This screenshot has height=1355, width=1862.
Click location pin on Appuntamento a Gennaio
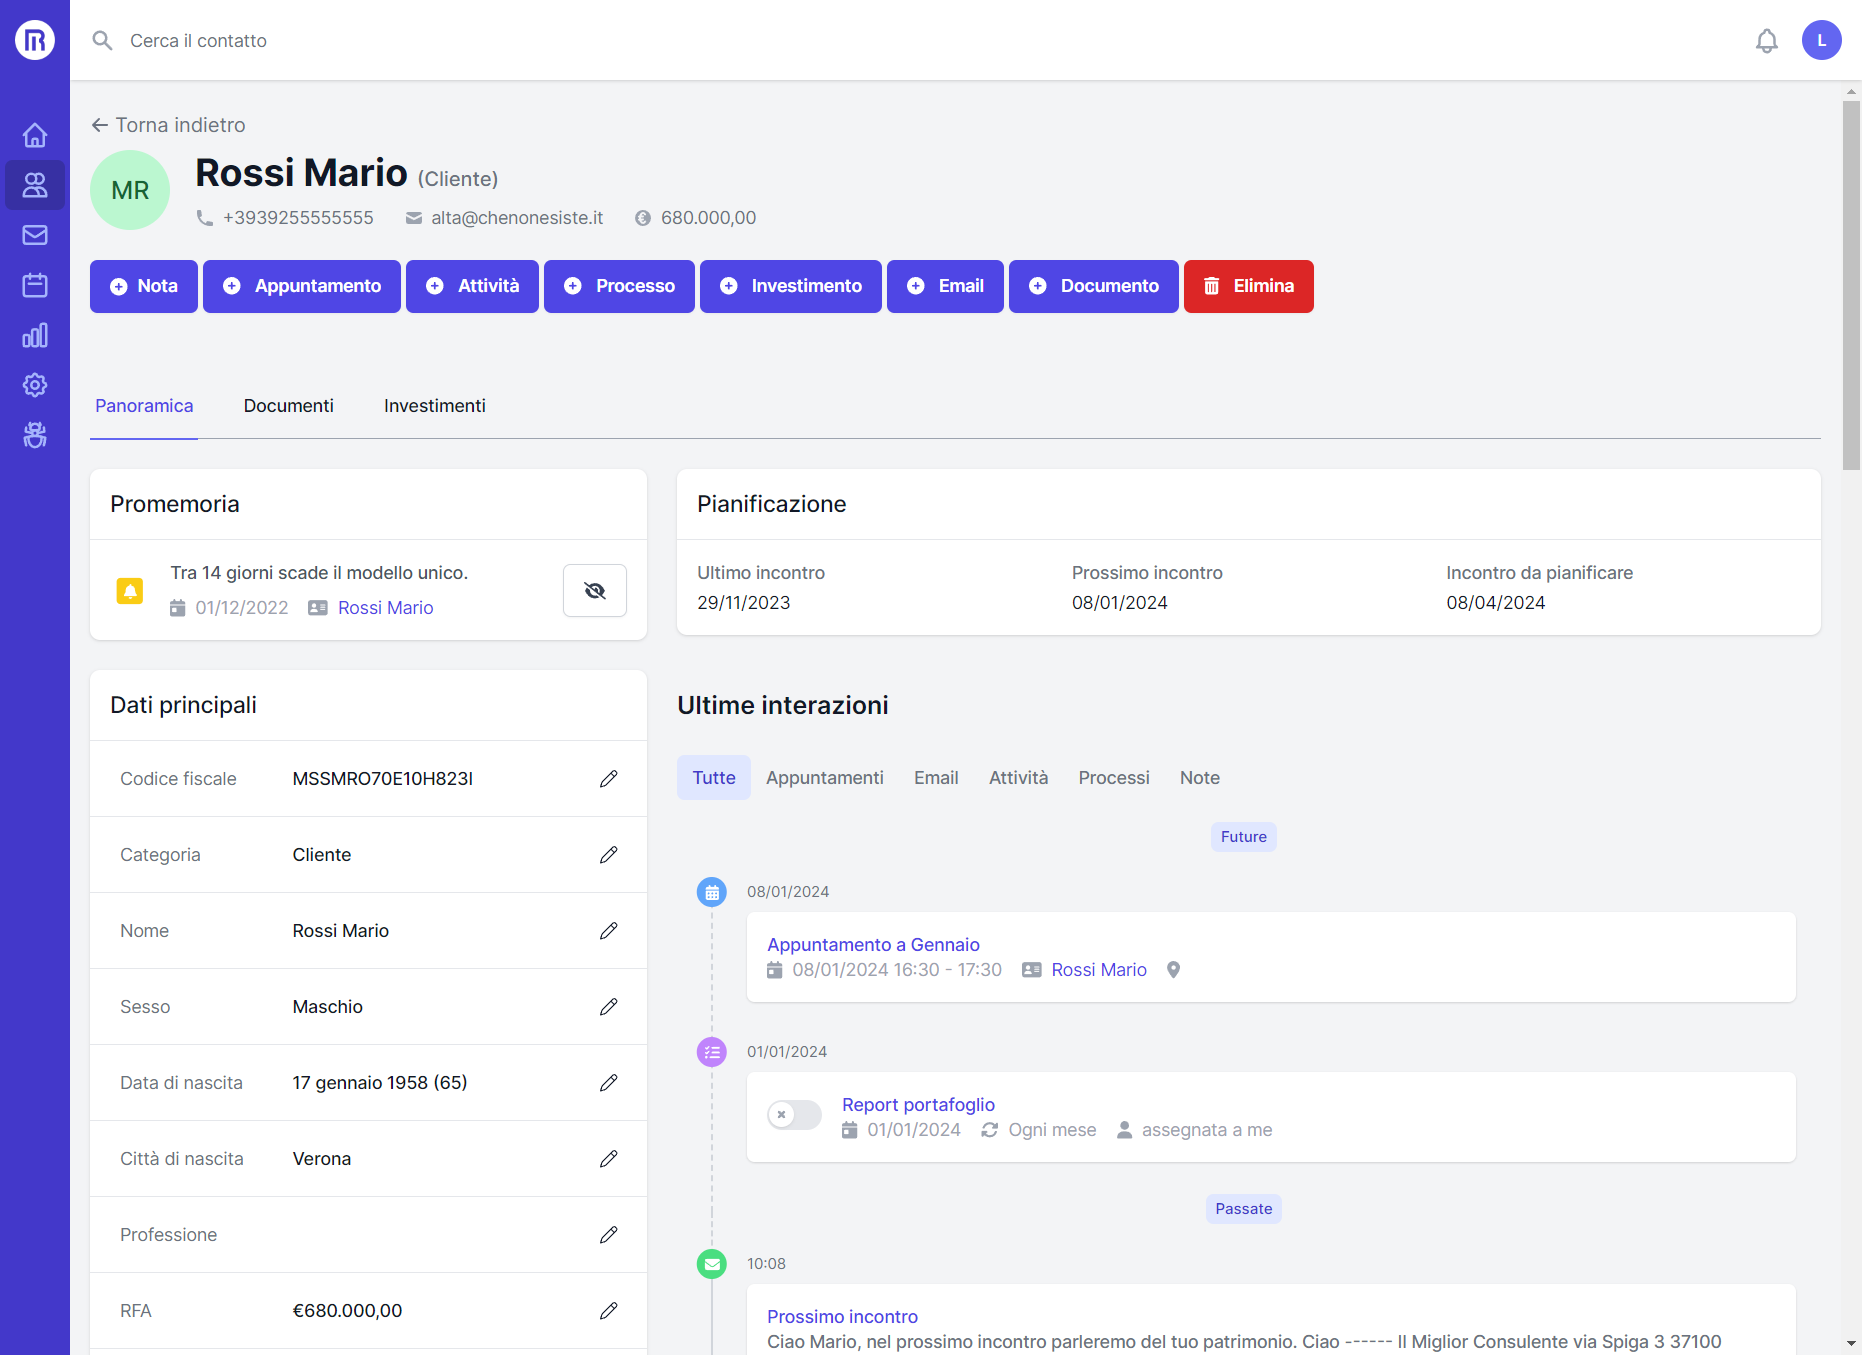(1174, 970)
